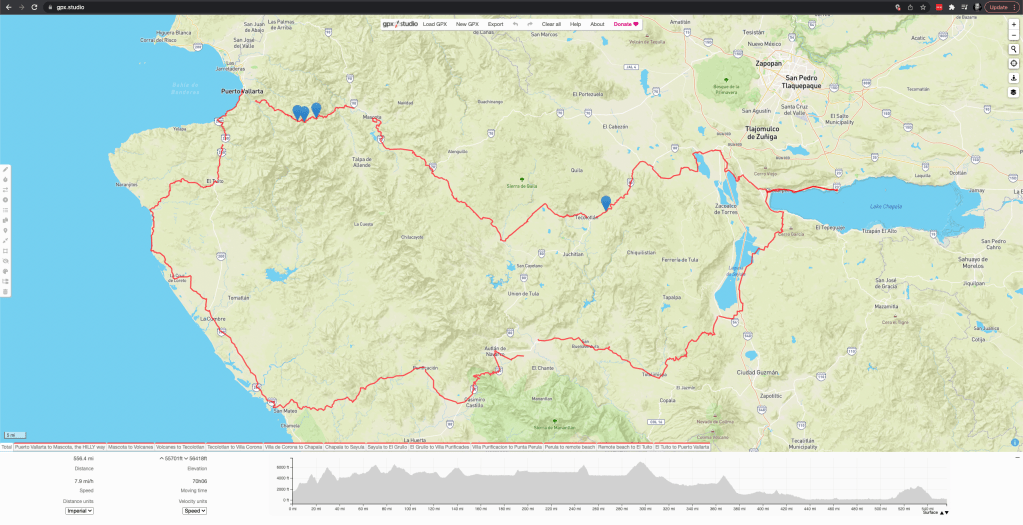This screenshot has width=1023, height=525.
Task: Click the street view pegman icon
Action: point(1014,77)
